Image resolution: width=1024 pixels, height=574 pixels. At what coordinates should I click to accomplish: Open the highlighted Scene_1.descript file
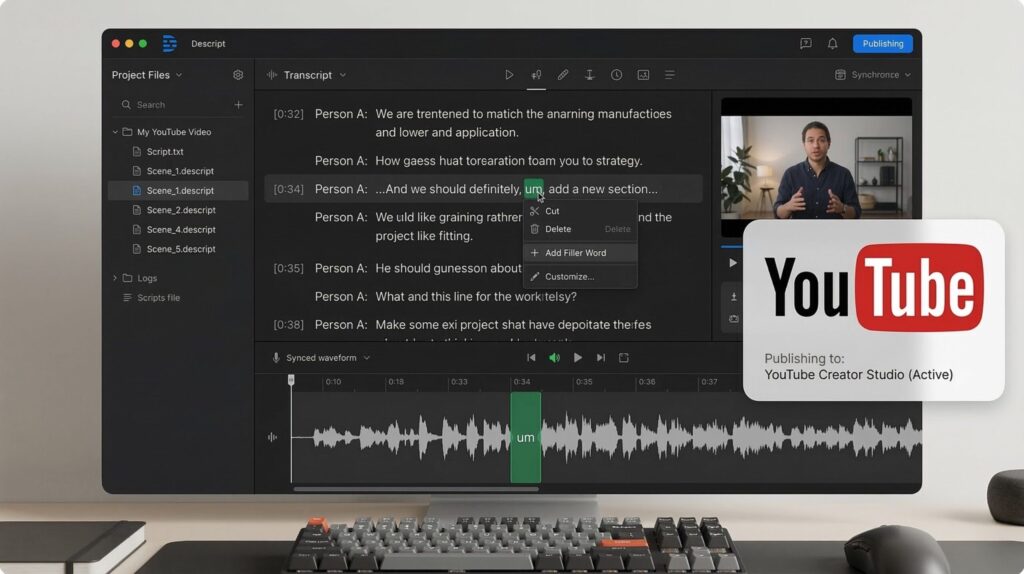coord(178,191)
